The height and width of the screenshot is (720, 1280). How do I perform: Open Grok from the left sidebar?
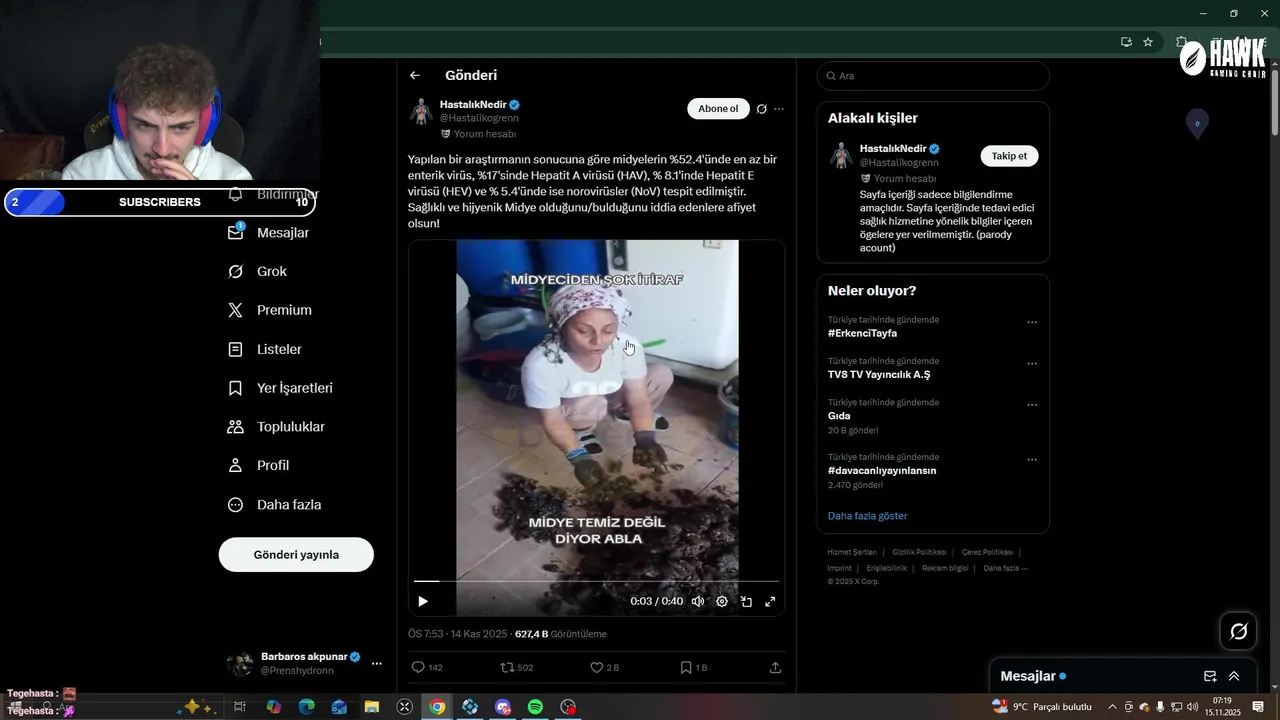pyautogui.click(x=257, y=271)
